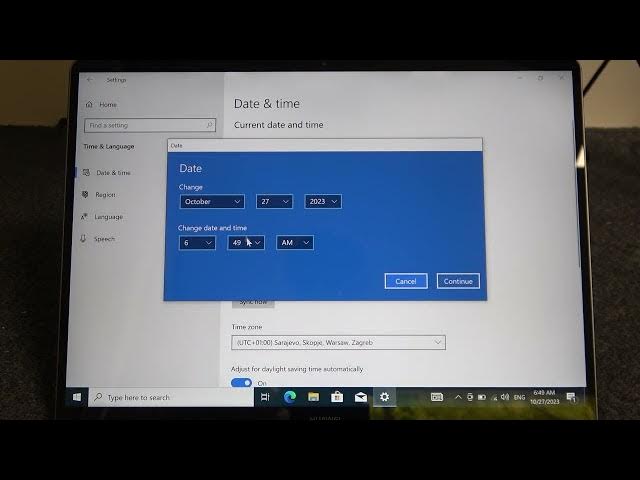This screenshot has height=480, width=640.
Task: Open Task View on taskbar
Action: 265,397
